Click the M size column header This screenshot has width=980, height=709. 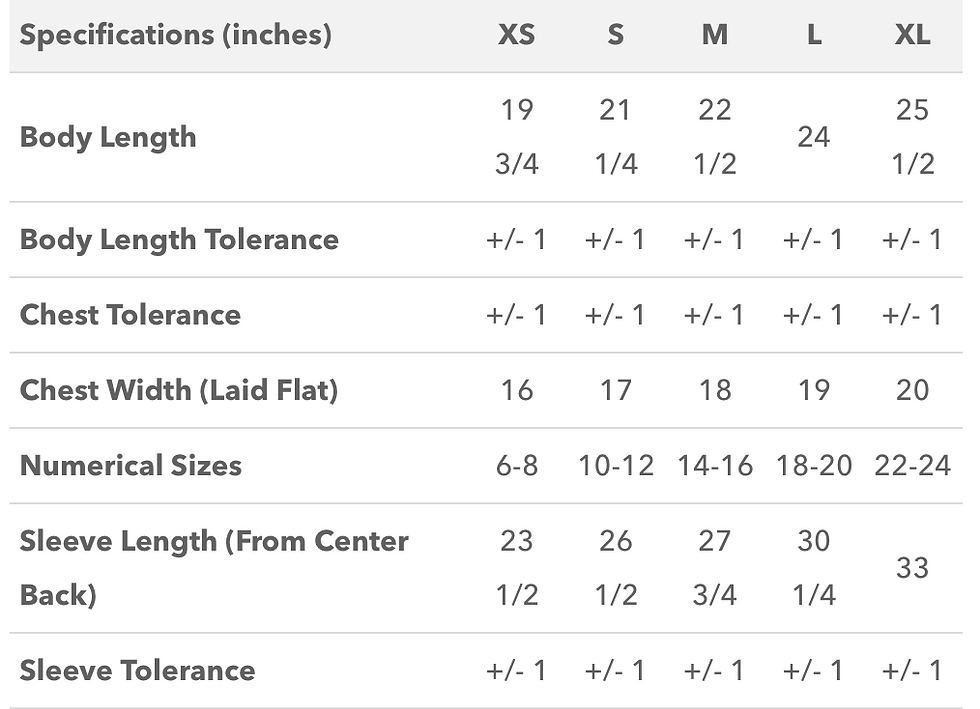coord(714,35)
